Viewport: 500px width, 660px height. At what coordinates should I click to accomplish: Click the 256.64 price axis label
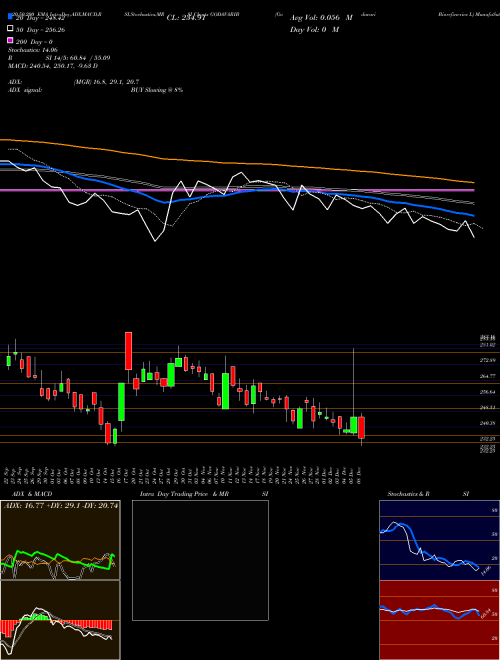coord(487,391)
